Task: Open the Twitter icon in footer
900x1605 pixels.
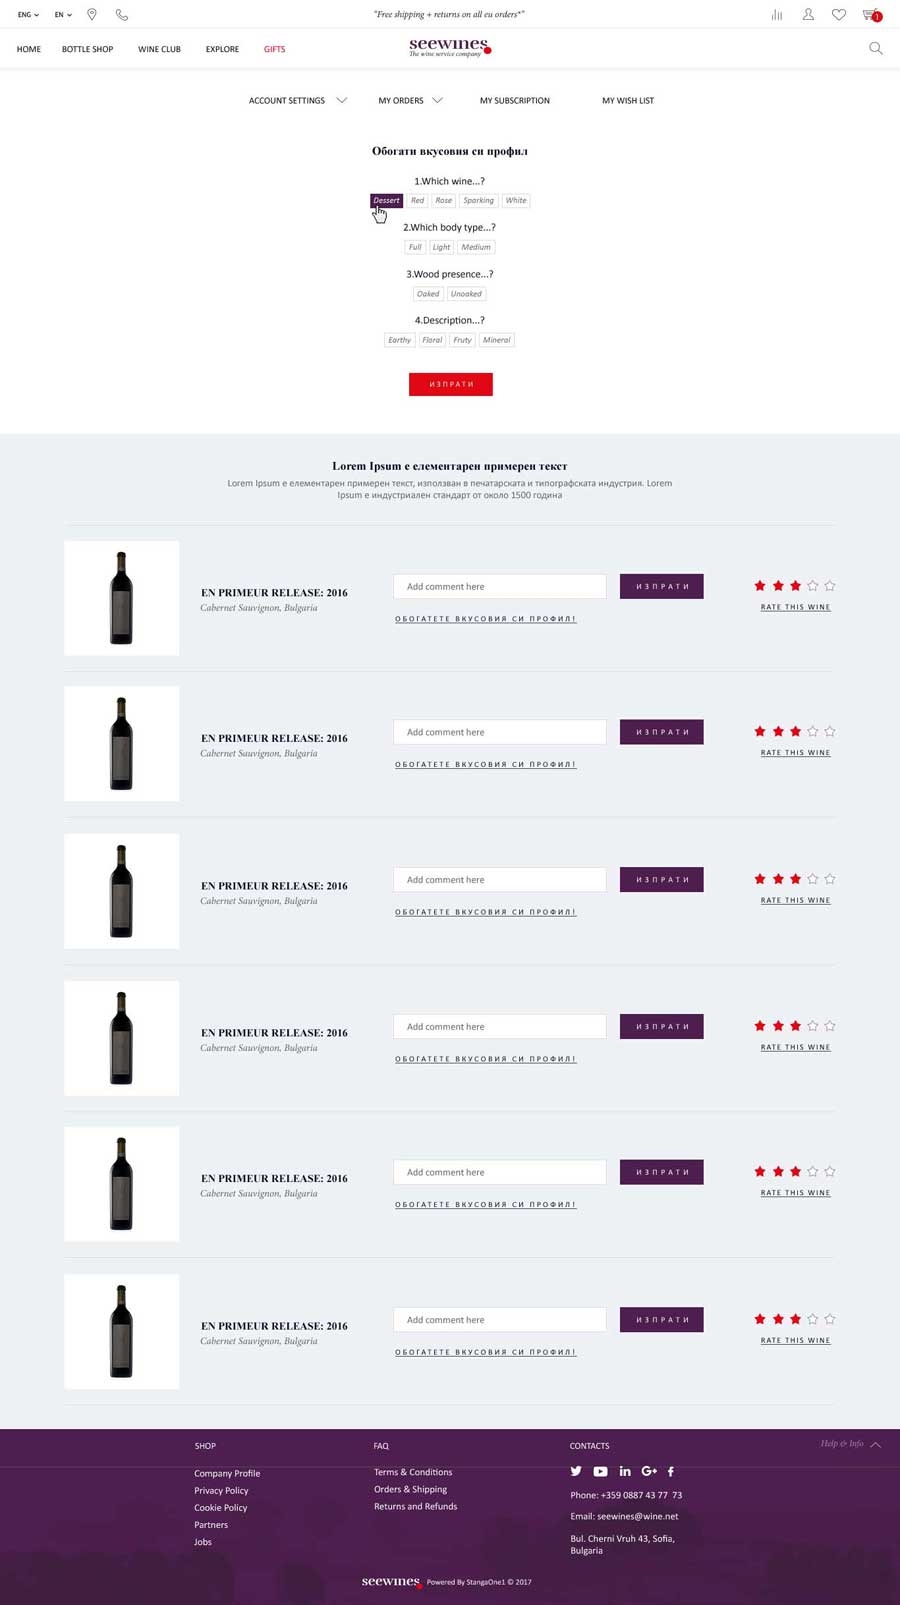Action: click(x=576, y=1471)
